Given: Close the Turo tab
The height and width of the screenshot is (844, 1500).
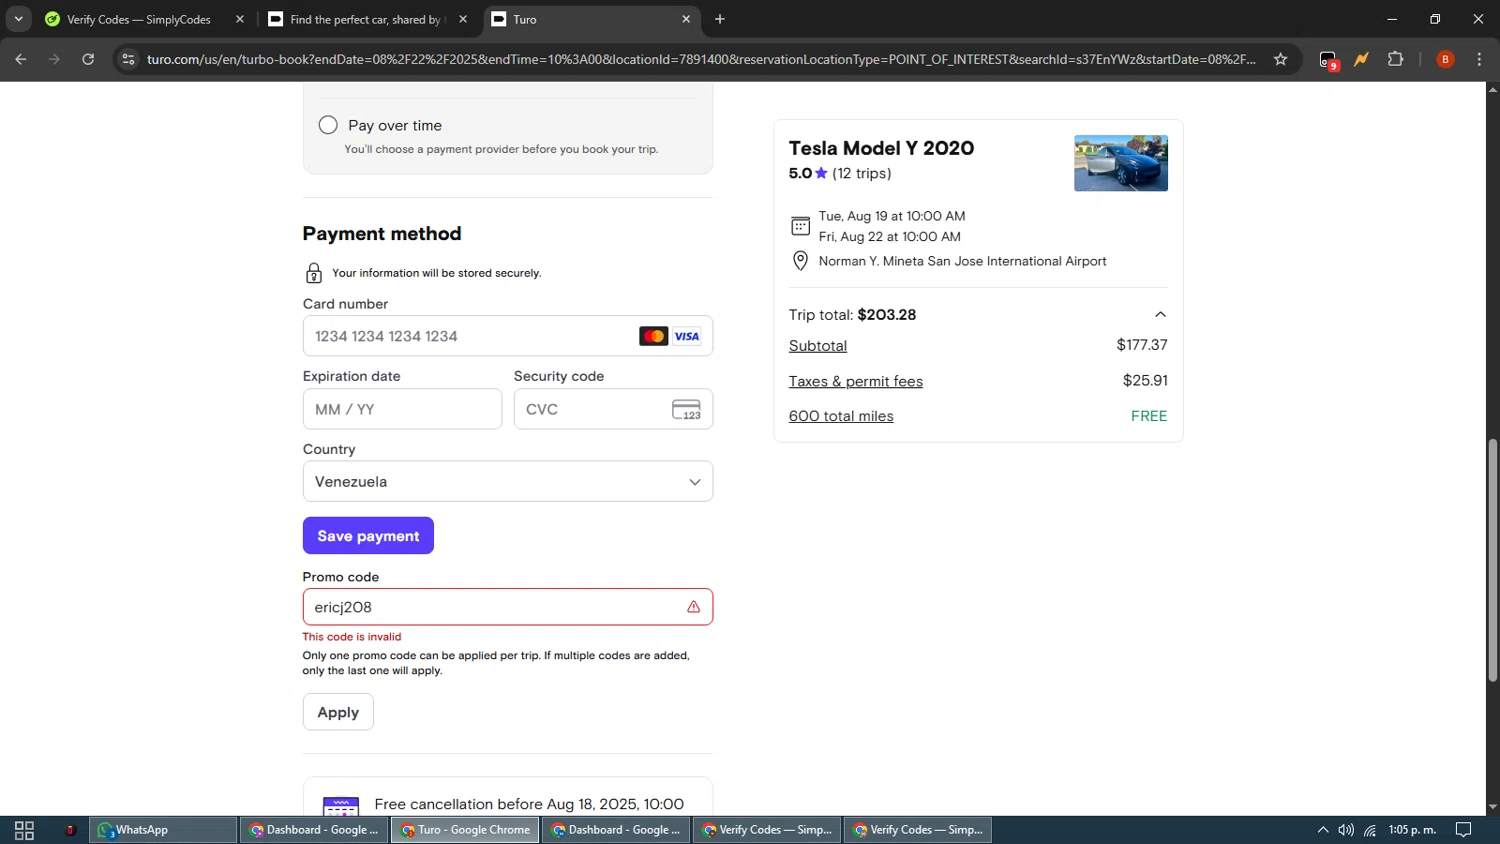Looking at the screenshot, I should (686, 19).
